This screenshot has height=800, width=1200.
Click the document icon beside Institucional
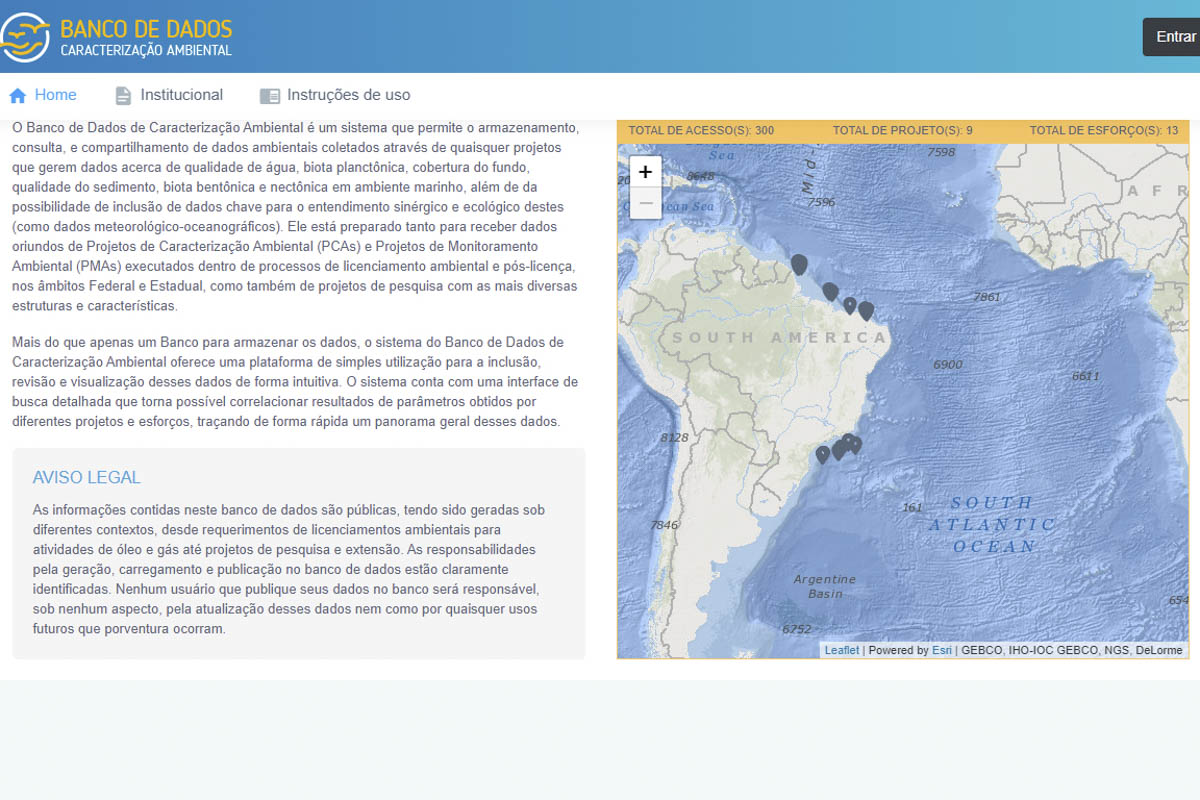coord(123,96)
